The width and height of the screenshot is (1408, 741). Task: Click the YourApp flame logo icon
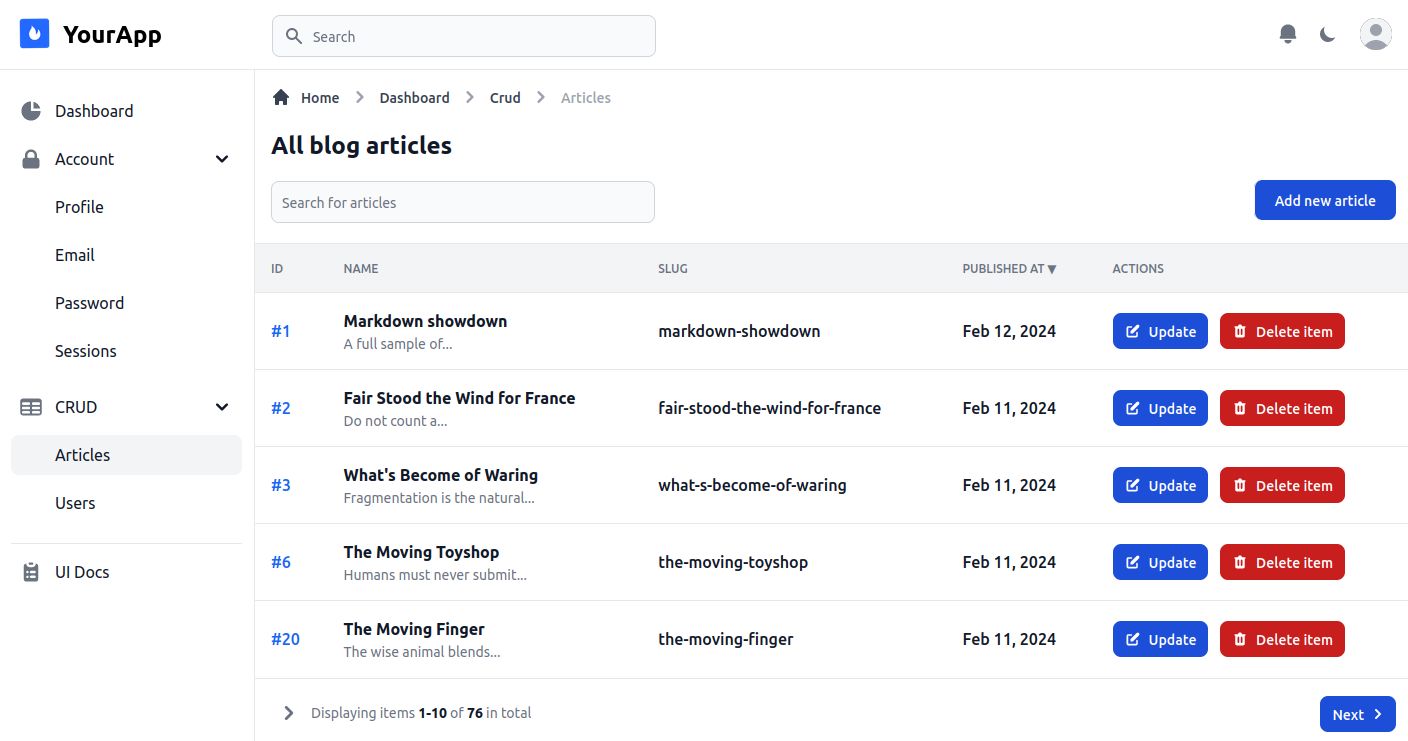[35, 34]
